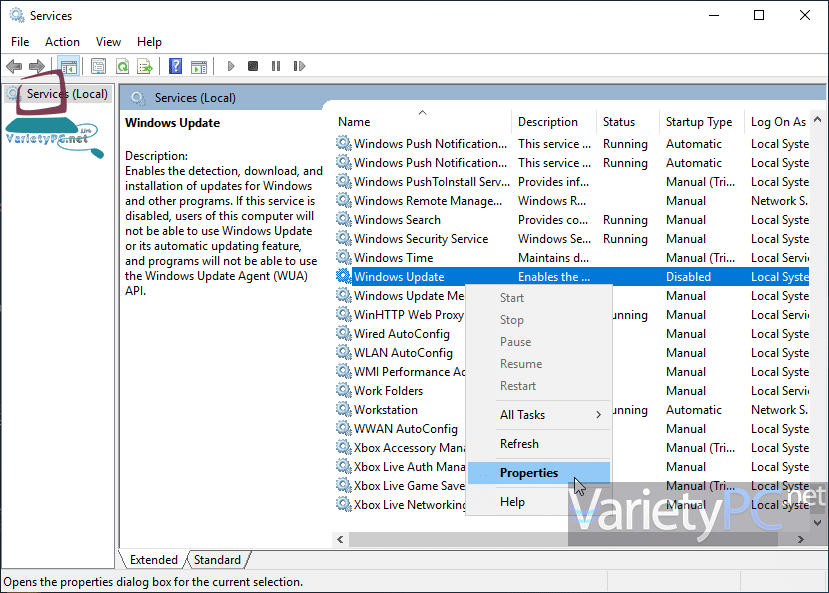The width and height of the screenshot is (829, 593).
Task: Click gear icon beside Xbox Live Networking
Action: 344,505
